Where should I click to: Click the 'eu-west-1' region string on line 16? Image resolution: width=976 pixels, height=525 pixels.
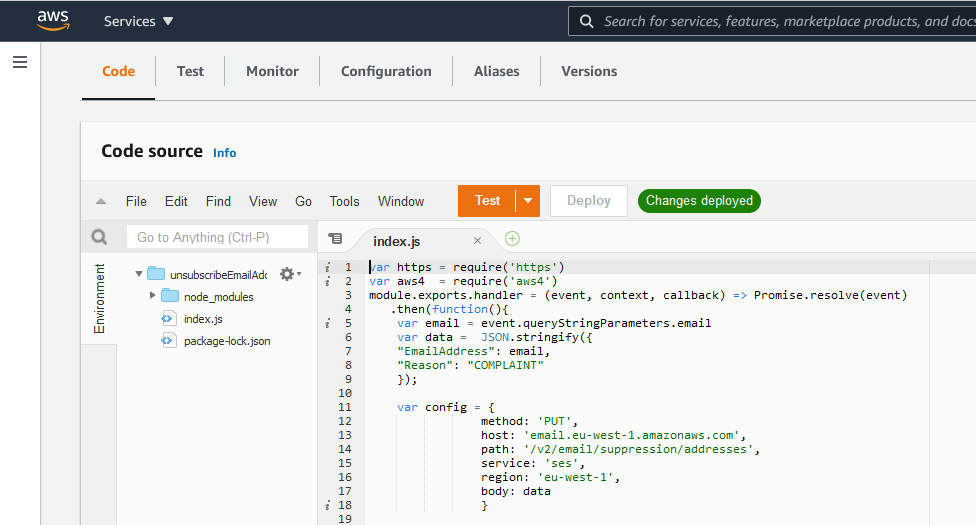coord(575,478)
